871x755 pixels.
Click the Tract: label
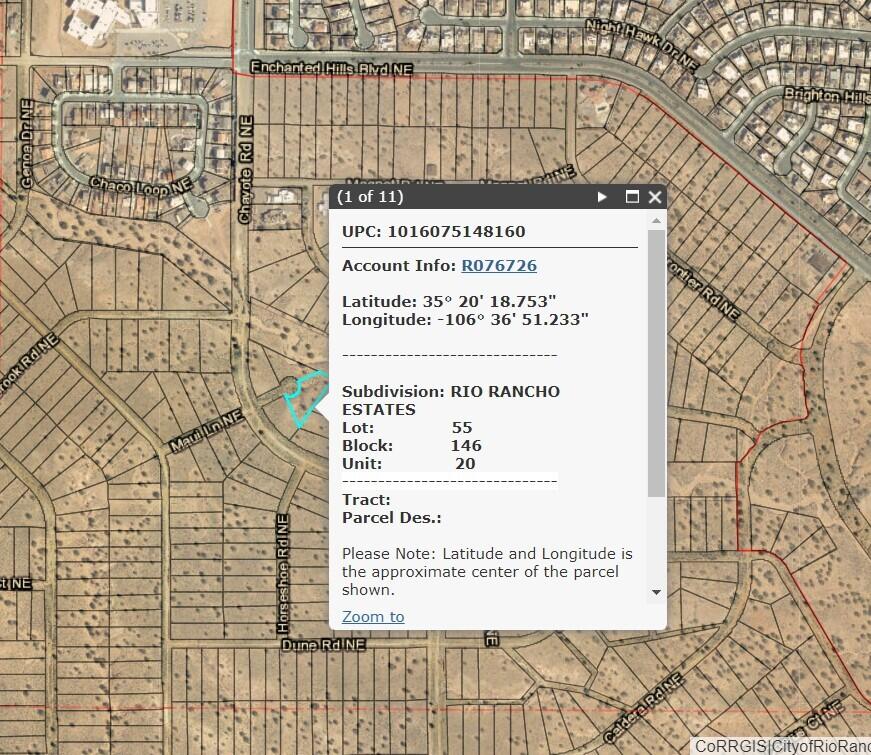tap(366, 499)
